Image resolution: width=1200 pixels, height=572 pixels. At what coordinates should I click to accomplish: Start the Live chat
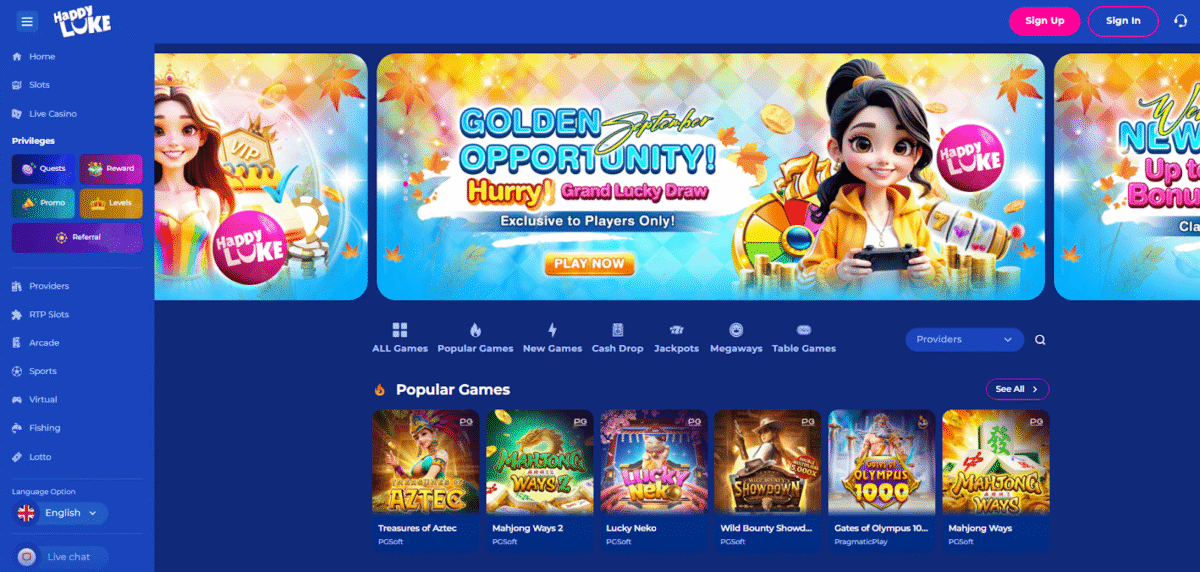tap(61, 557)
